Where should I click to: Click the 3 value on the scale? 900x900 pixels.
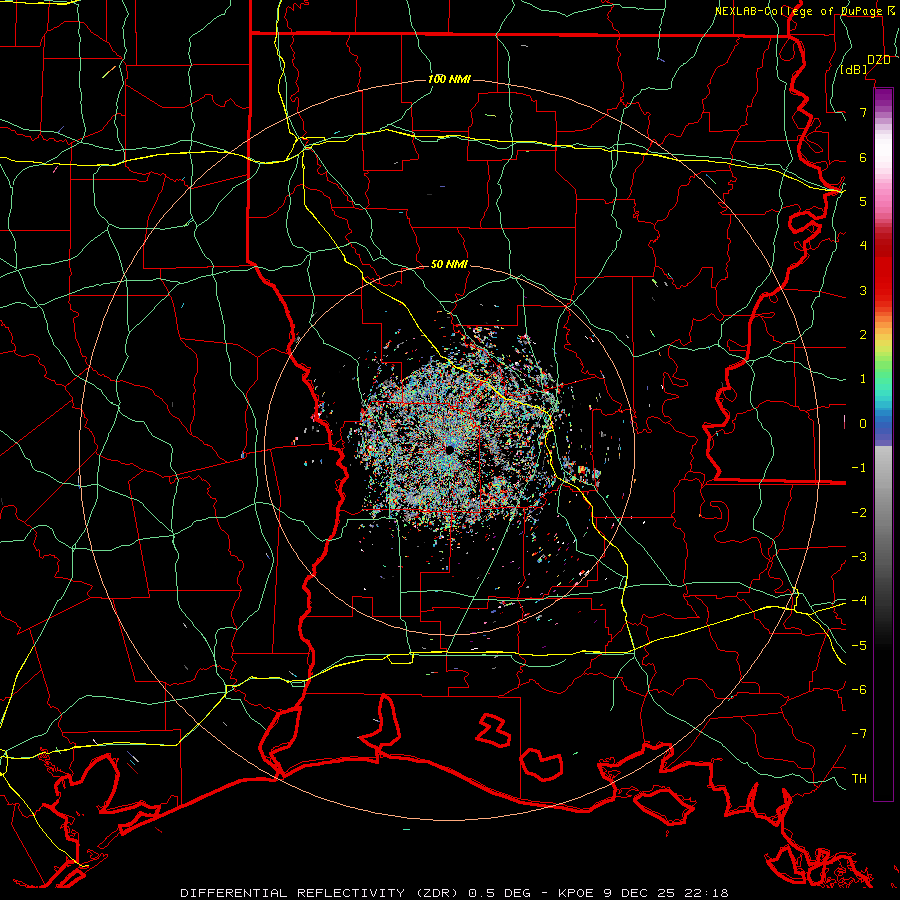(863, 290)
